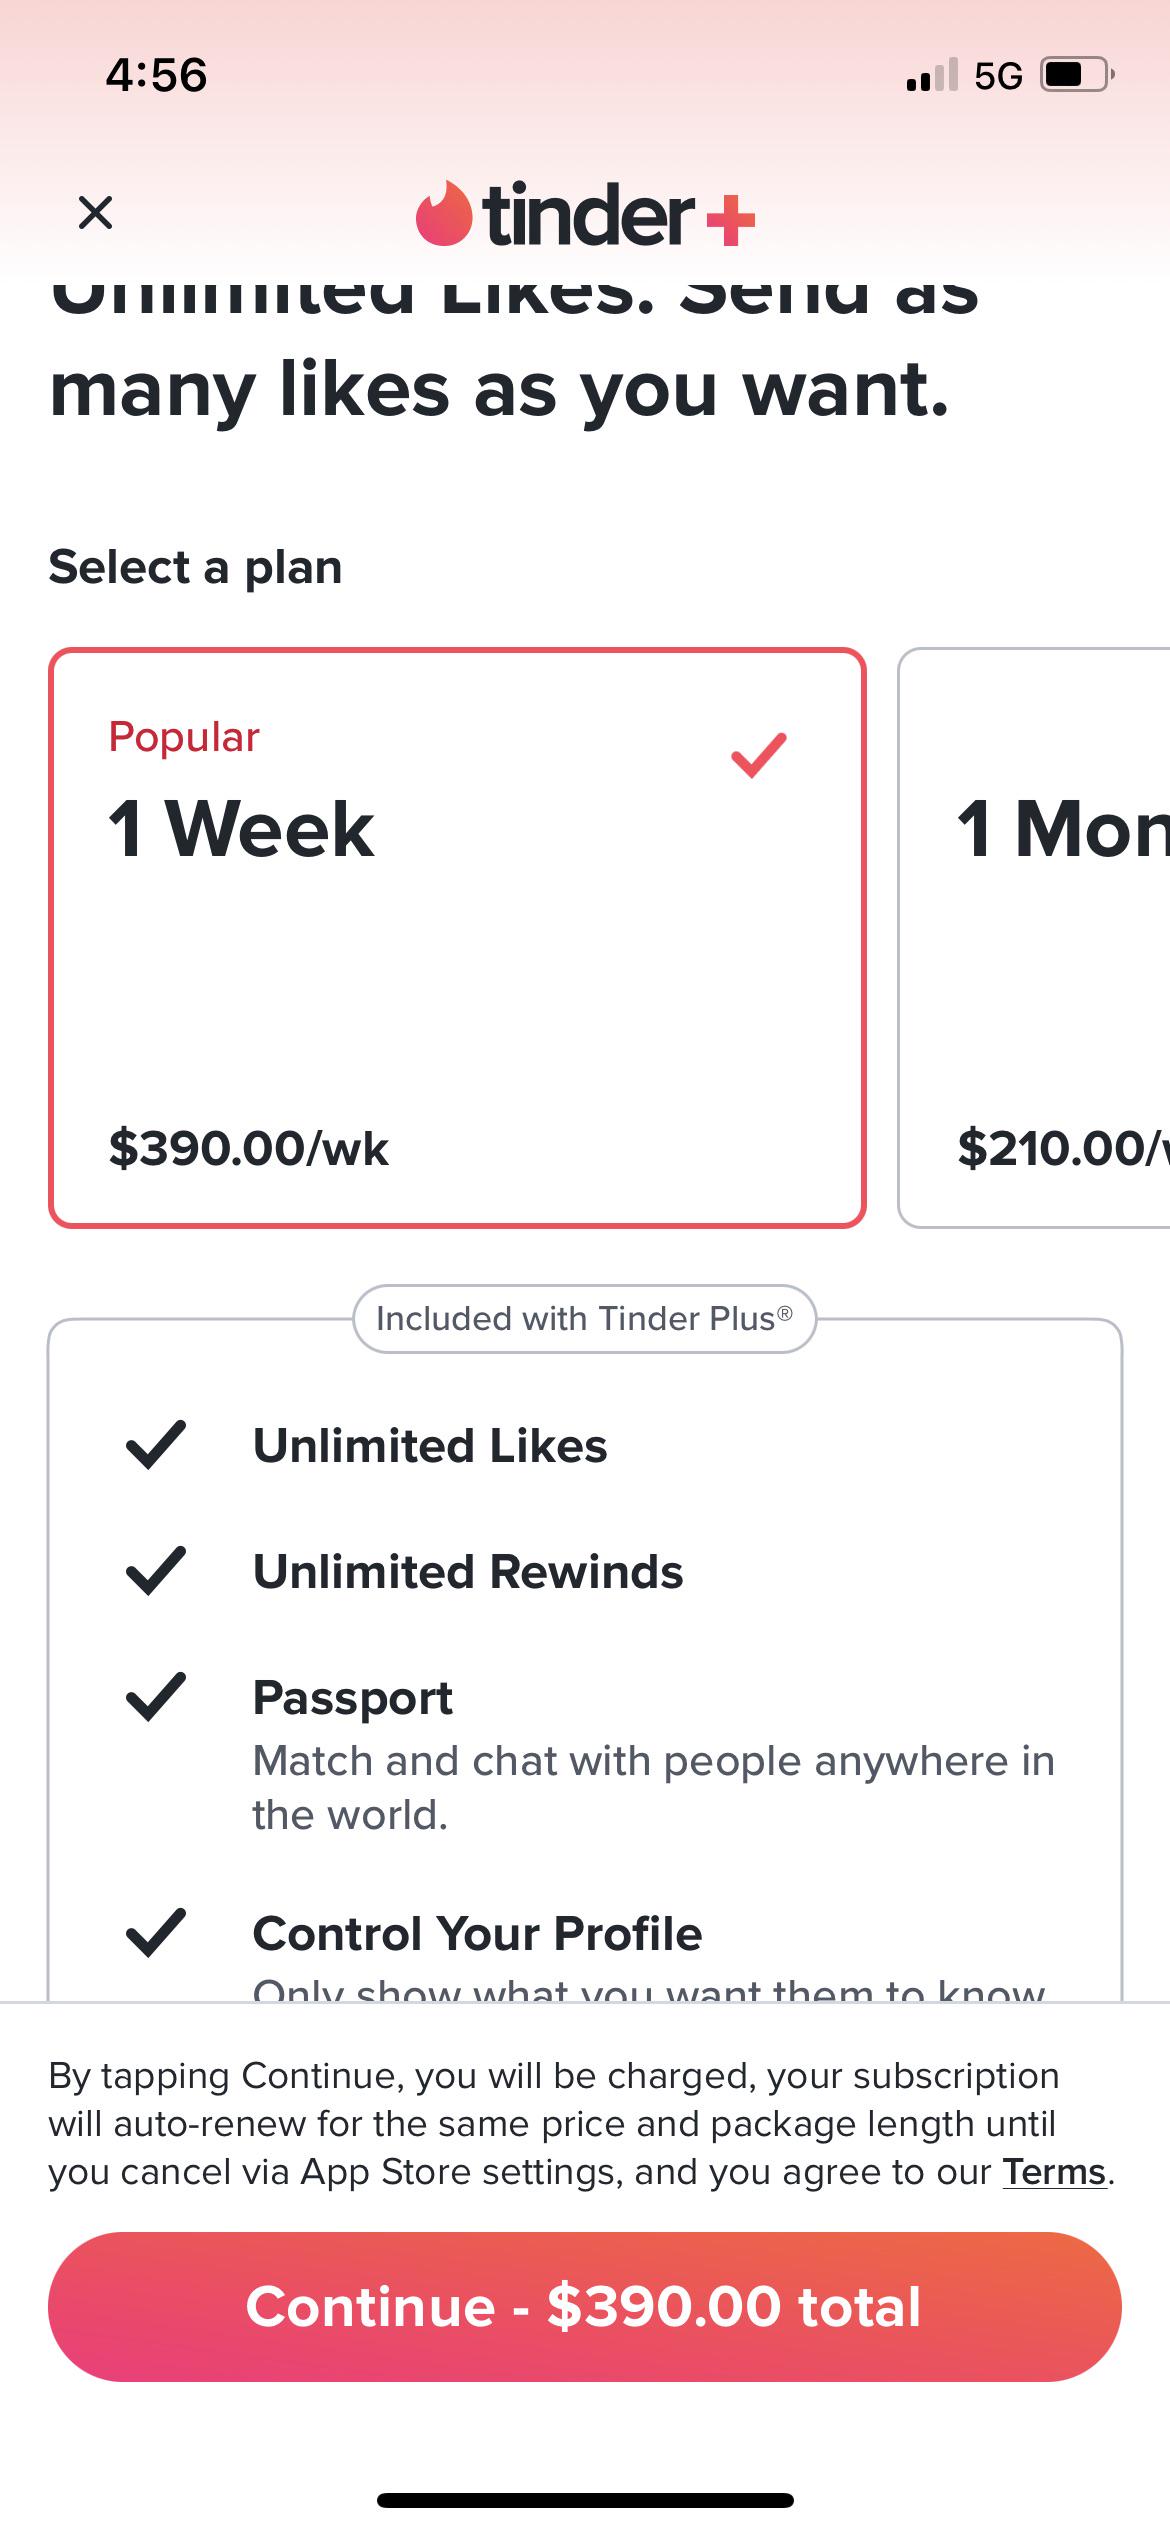The width and height of the screenshot is (1170, 2532).
Task: Tap the Unlimited Likes feature label
Action: pos(430,1446)
